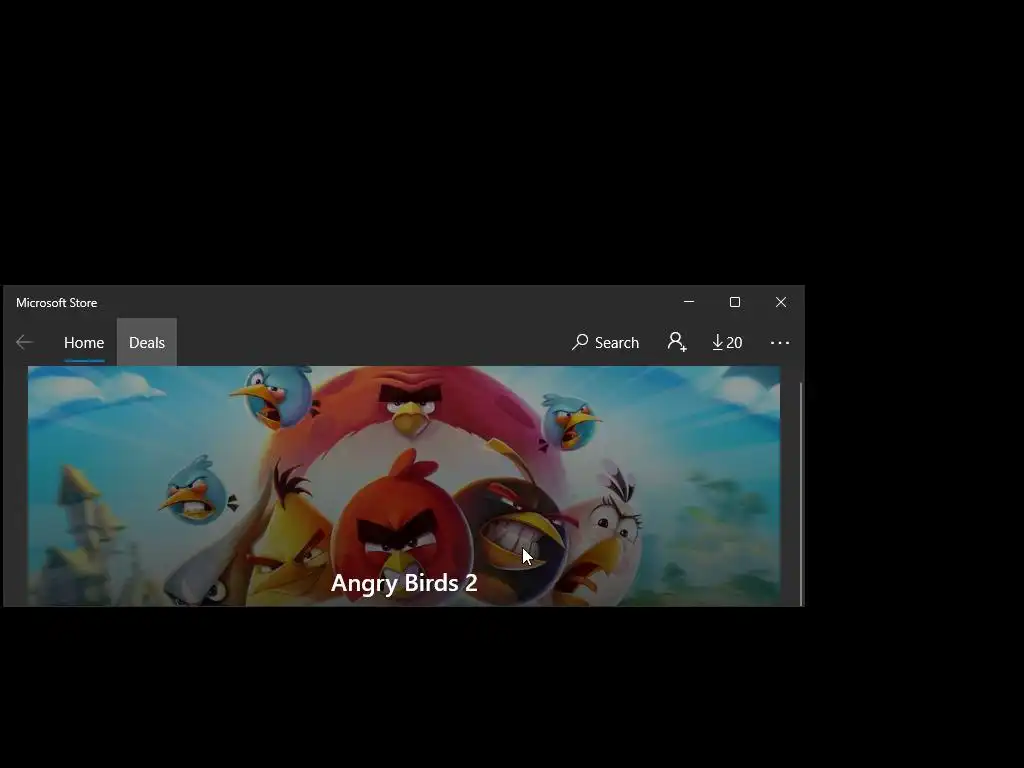Minimize the Microsoft Store window
This screenshot has width=1024, height=768.
(x=689, y=302)
